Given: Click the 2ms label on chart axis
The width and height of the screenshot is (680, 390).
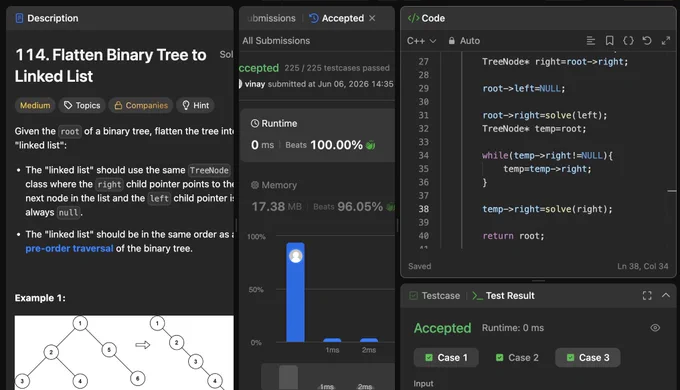Looking at the screenshot, I should pos(369,350).
